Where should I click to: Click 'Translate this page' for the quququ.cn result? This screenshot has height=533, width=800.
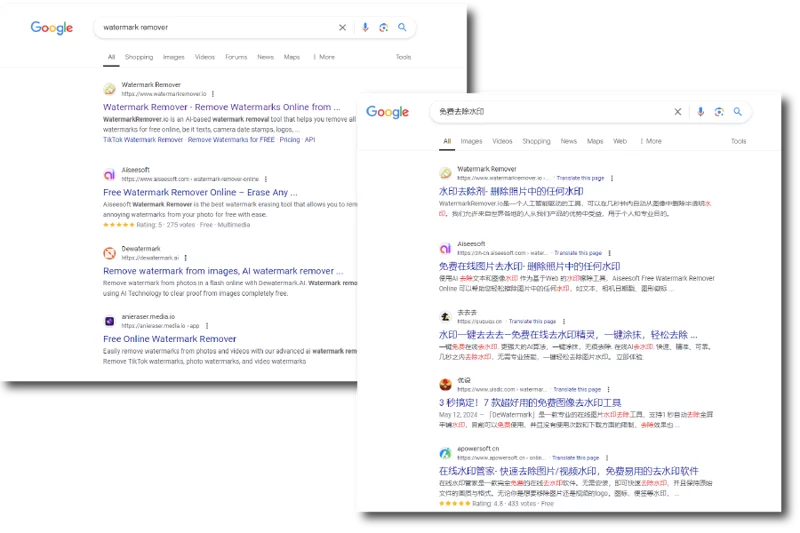coord(532,321)
